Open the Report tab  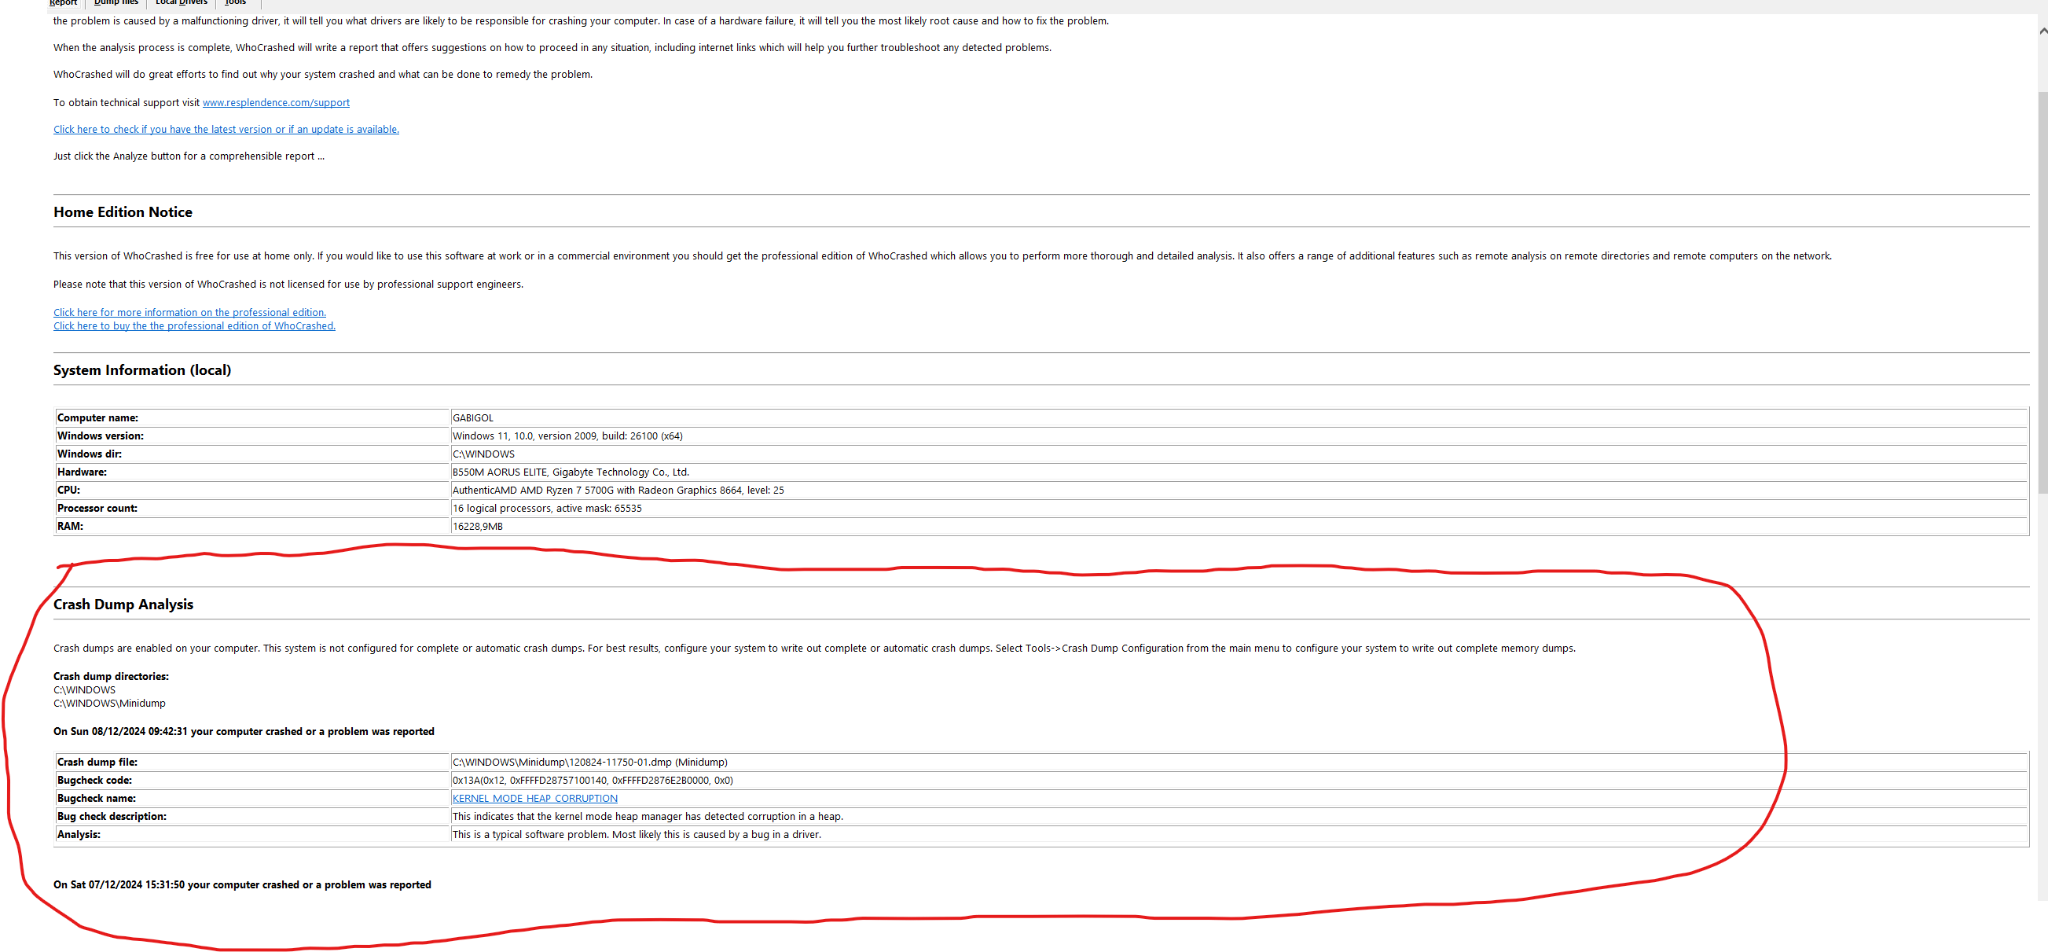[x=63, y=3]
